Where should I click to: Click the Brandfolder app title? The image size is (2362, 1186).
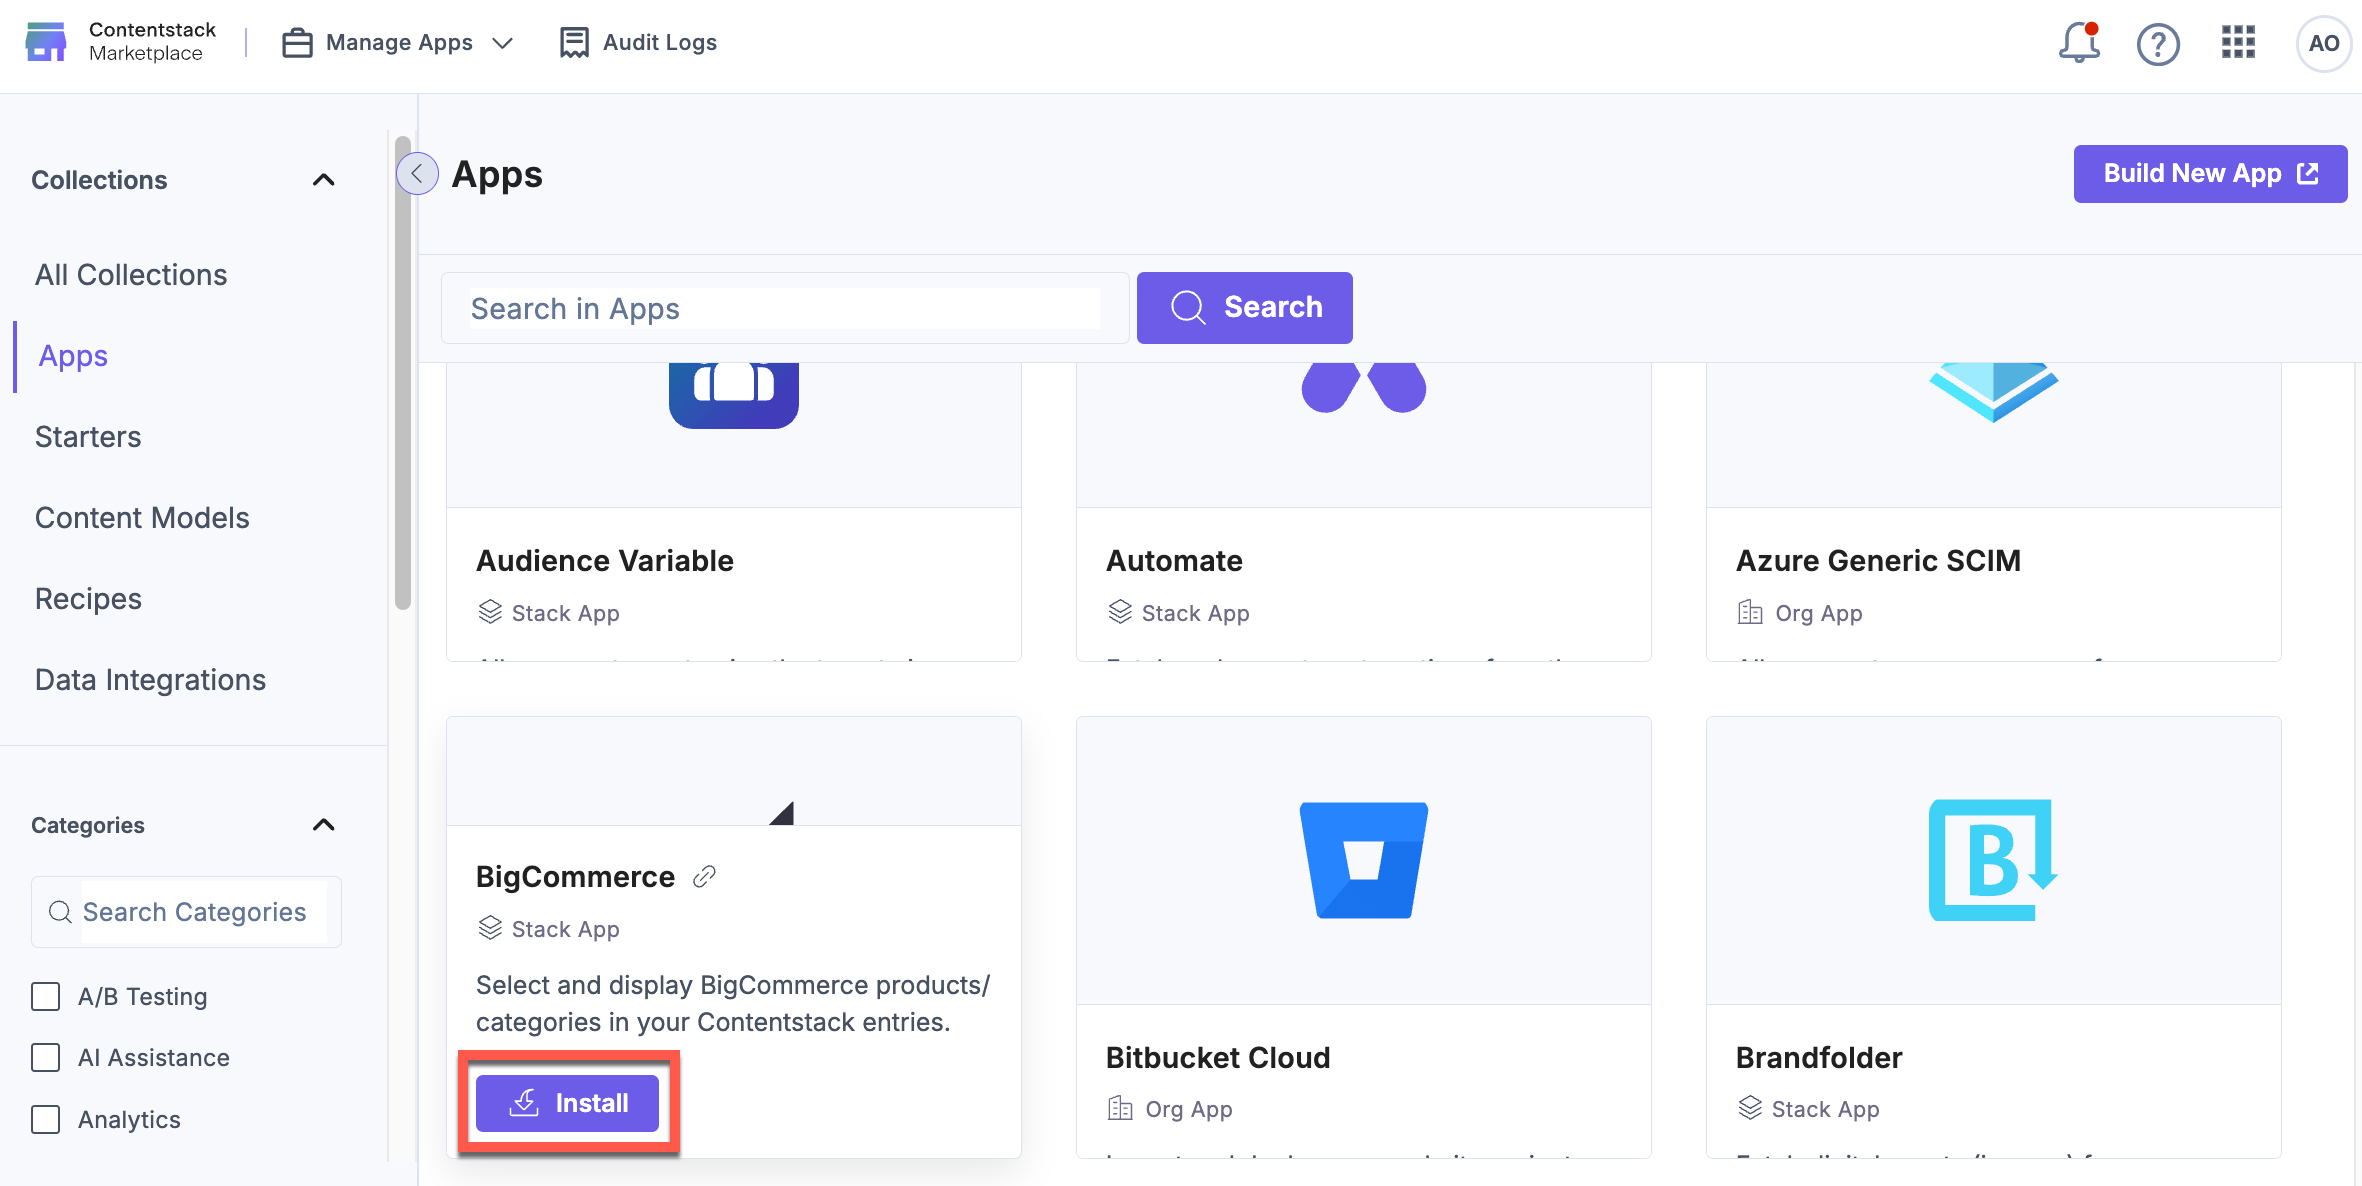[x=1819, y=1058]
